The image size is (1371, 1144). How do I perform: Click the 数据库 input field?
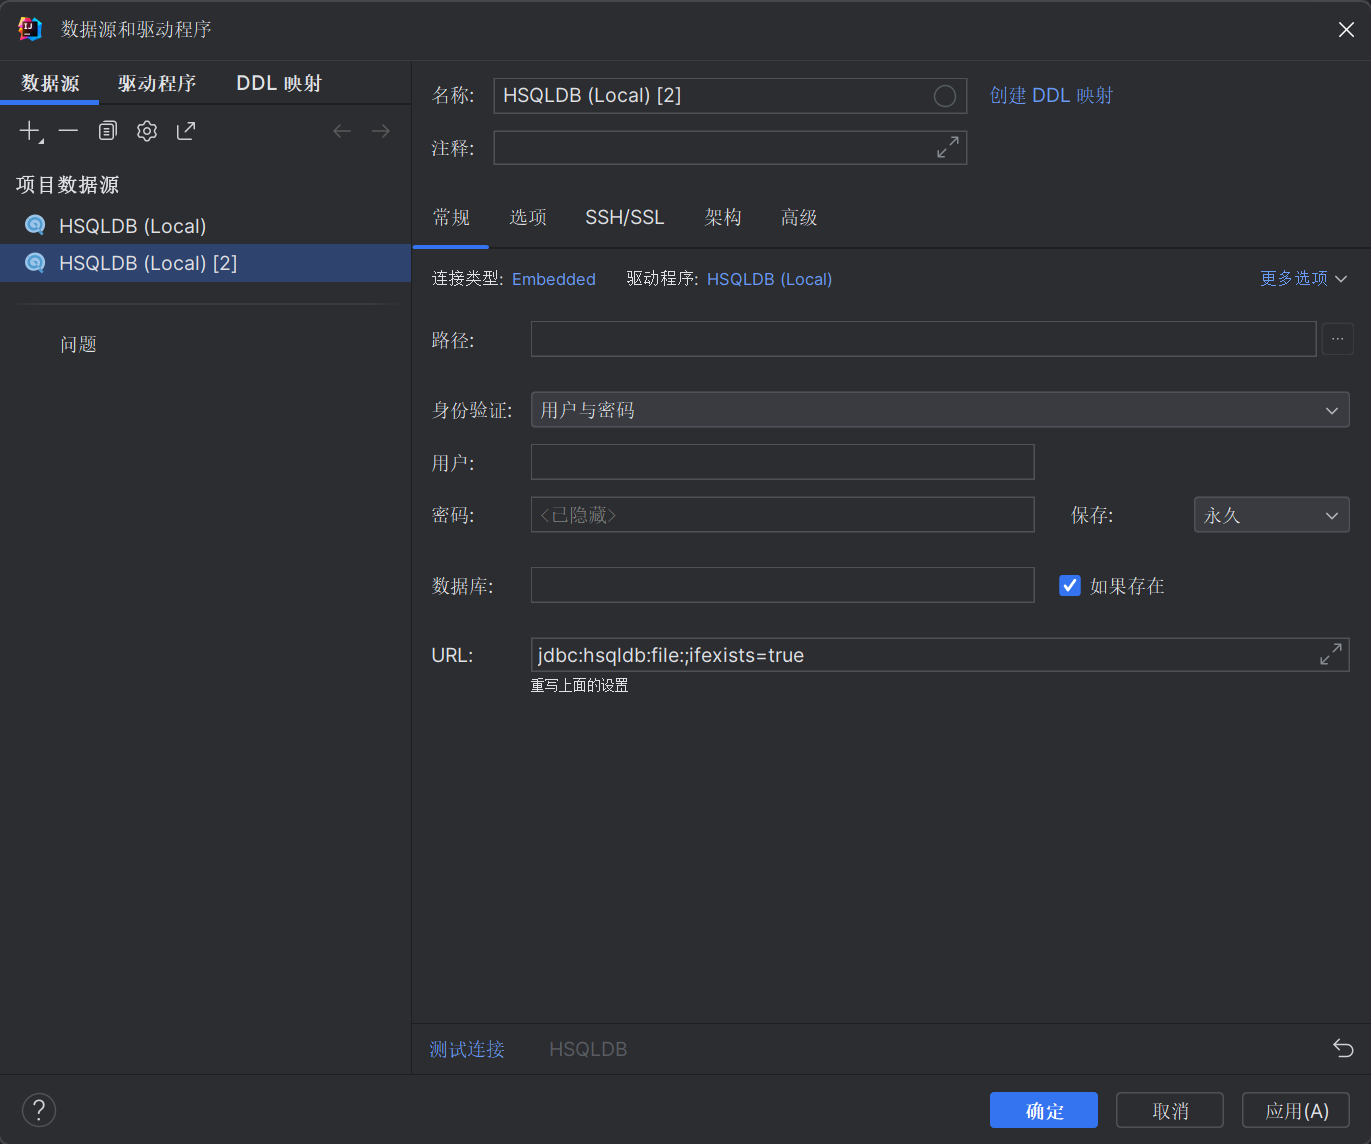click(782, 585)
